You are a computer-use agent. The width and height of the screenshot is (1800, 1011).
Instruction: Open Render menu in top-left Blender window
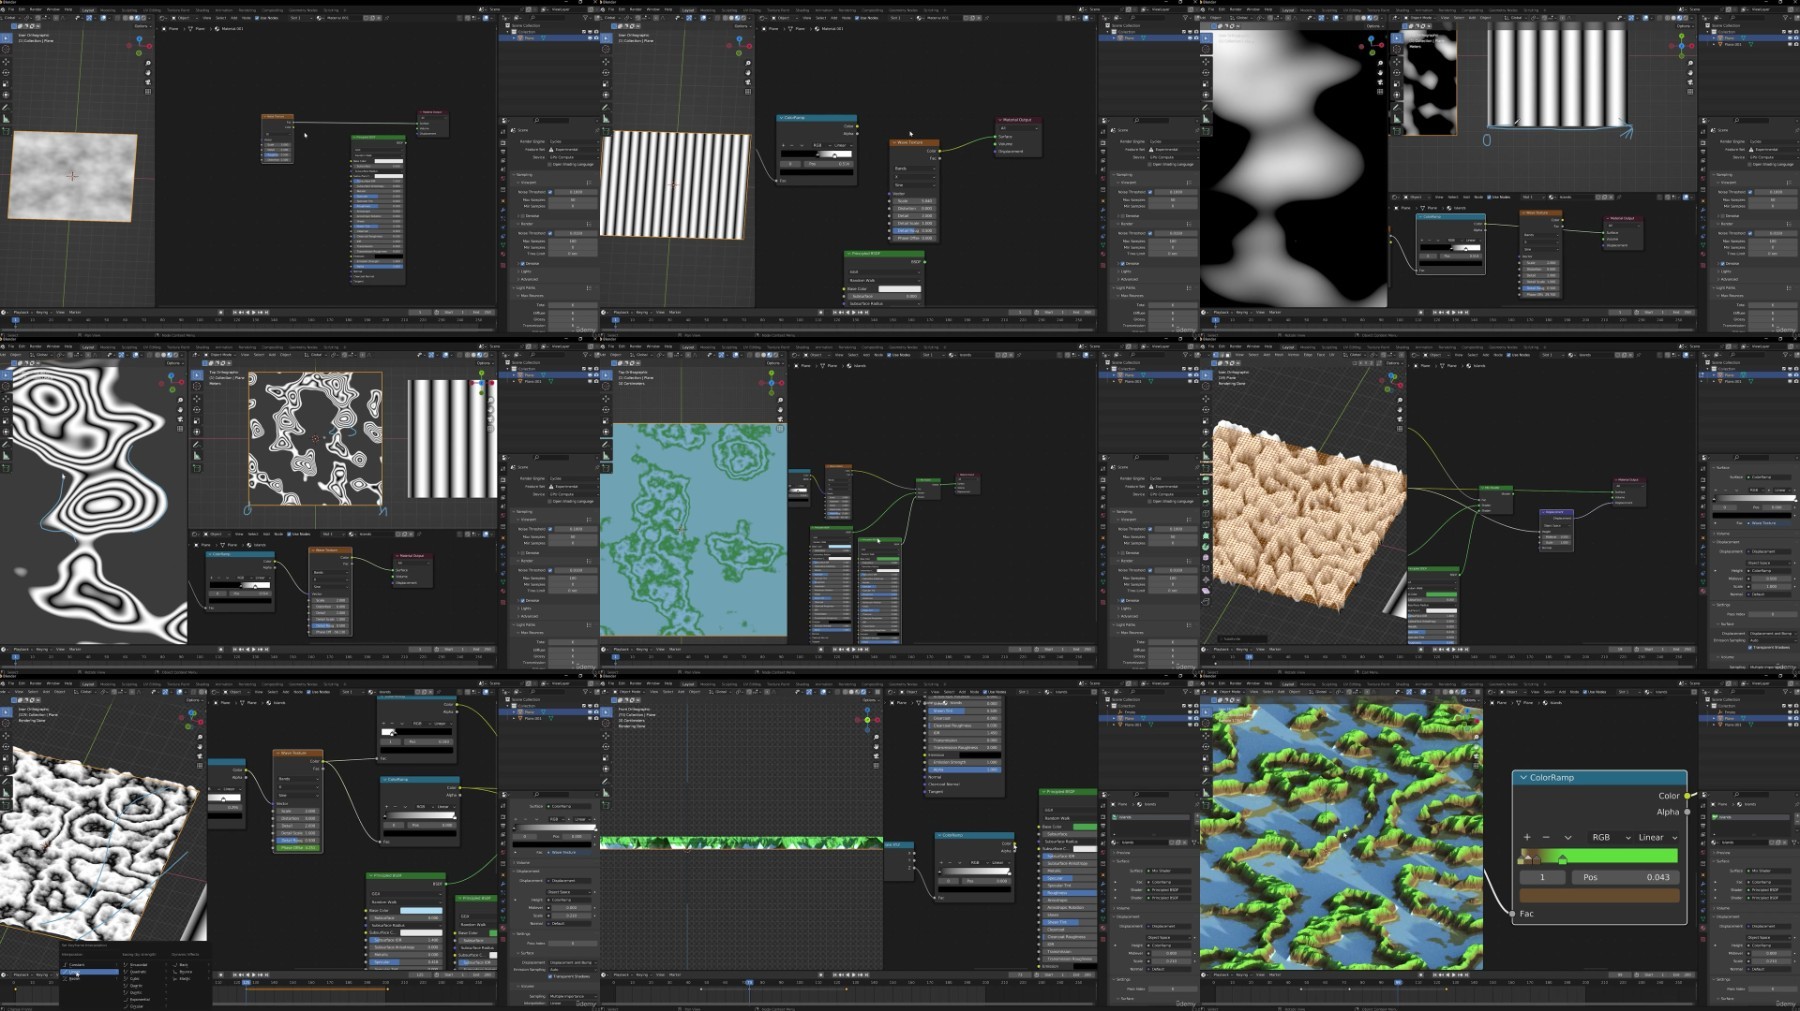36,10
